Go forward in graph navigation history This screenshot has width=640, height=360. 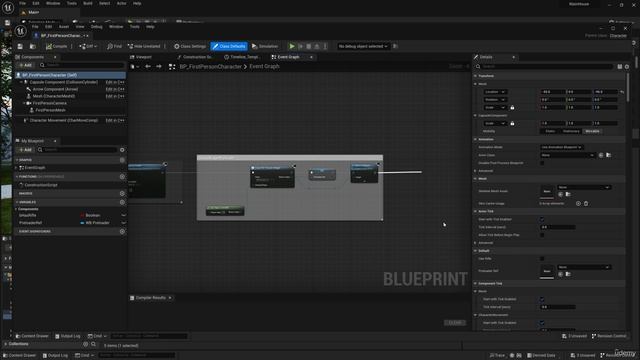coord(159,67)
